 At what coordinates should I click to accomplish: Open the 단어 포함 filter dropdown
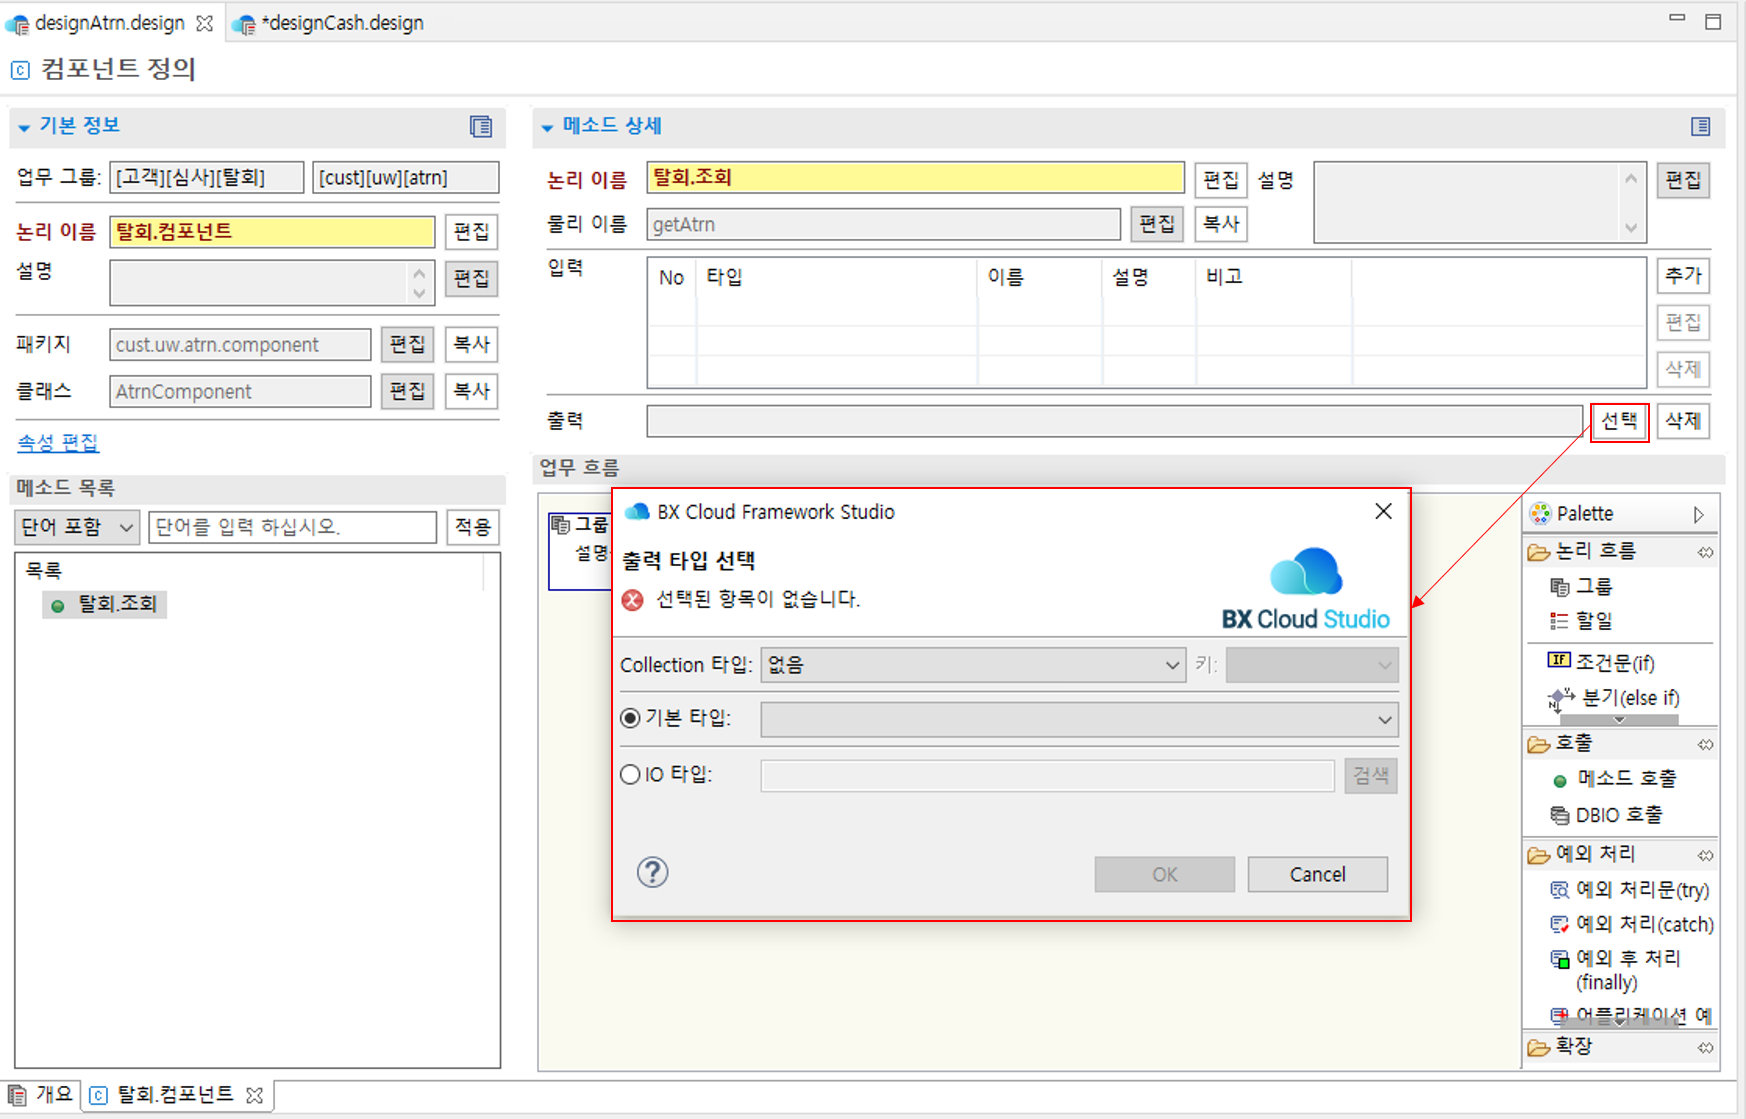click(x=76, y=526)
